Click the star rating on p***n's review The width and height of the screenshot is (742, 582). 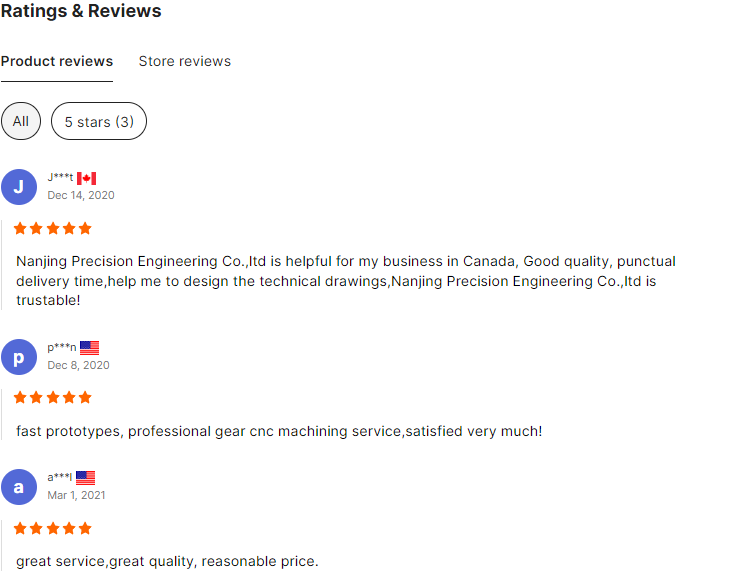[53, 397]
